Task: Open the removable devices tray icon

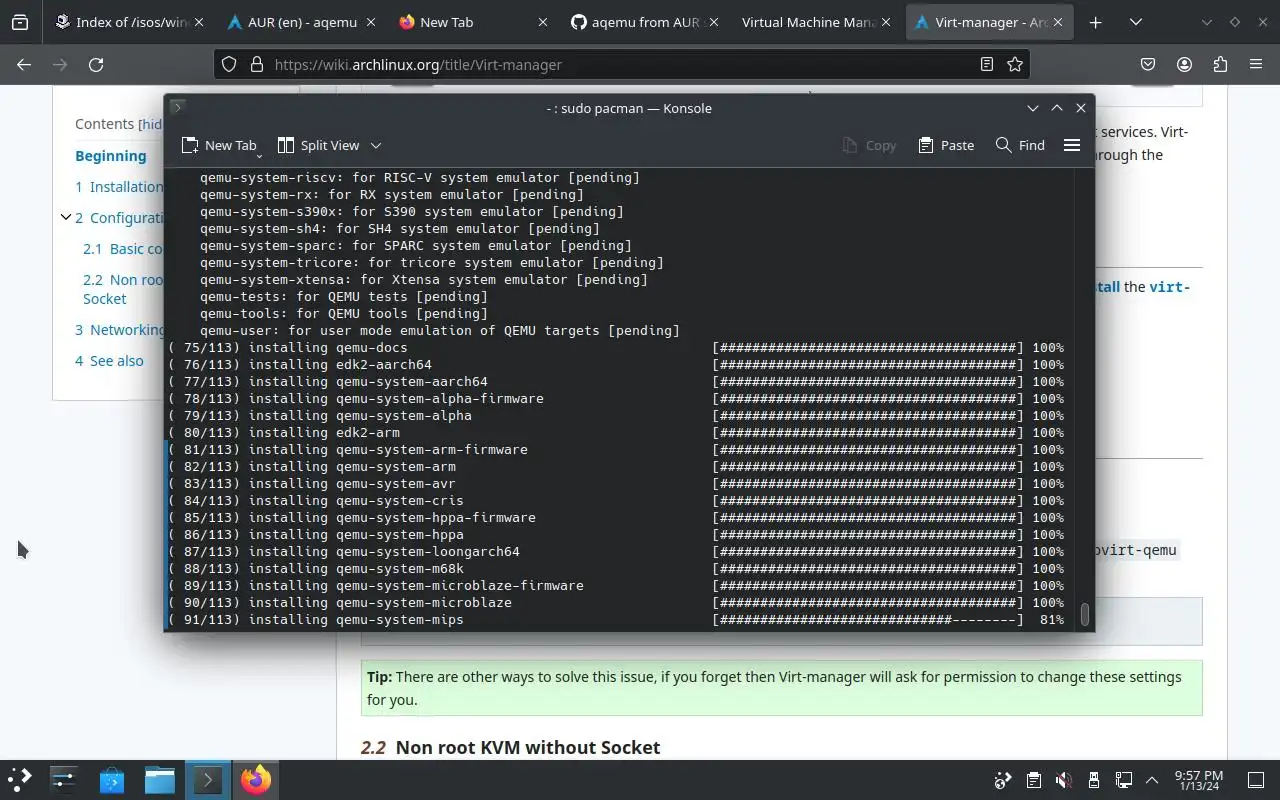Action: tap(1094, 780)
